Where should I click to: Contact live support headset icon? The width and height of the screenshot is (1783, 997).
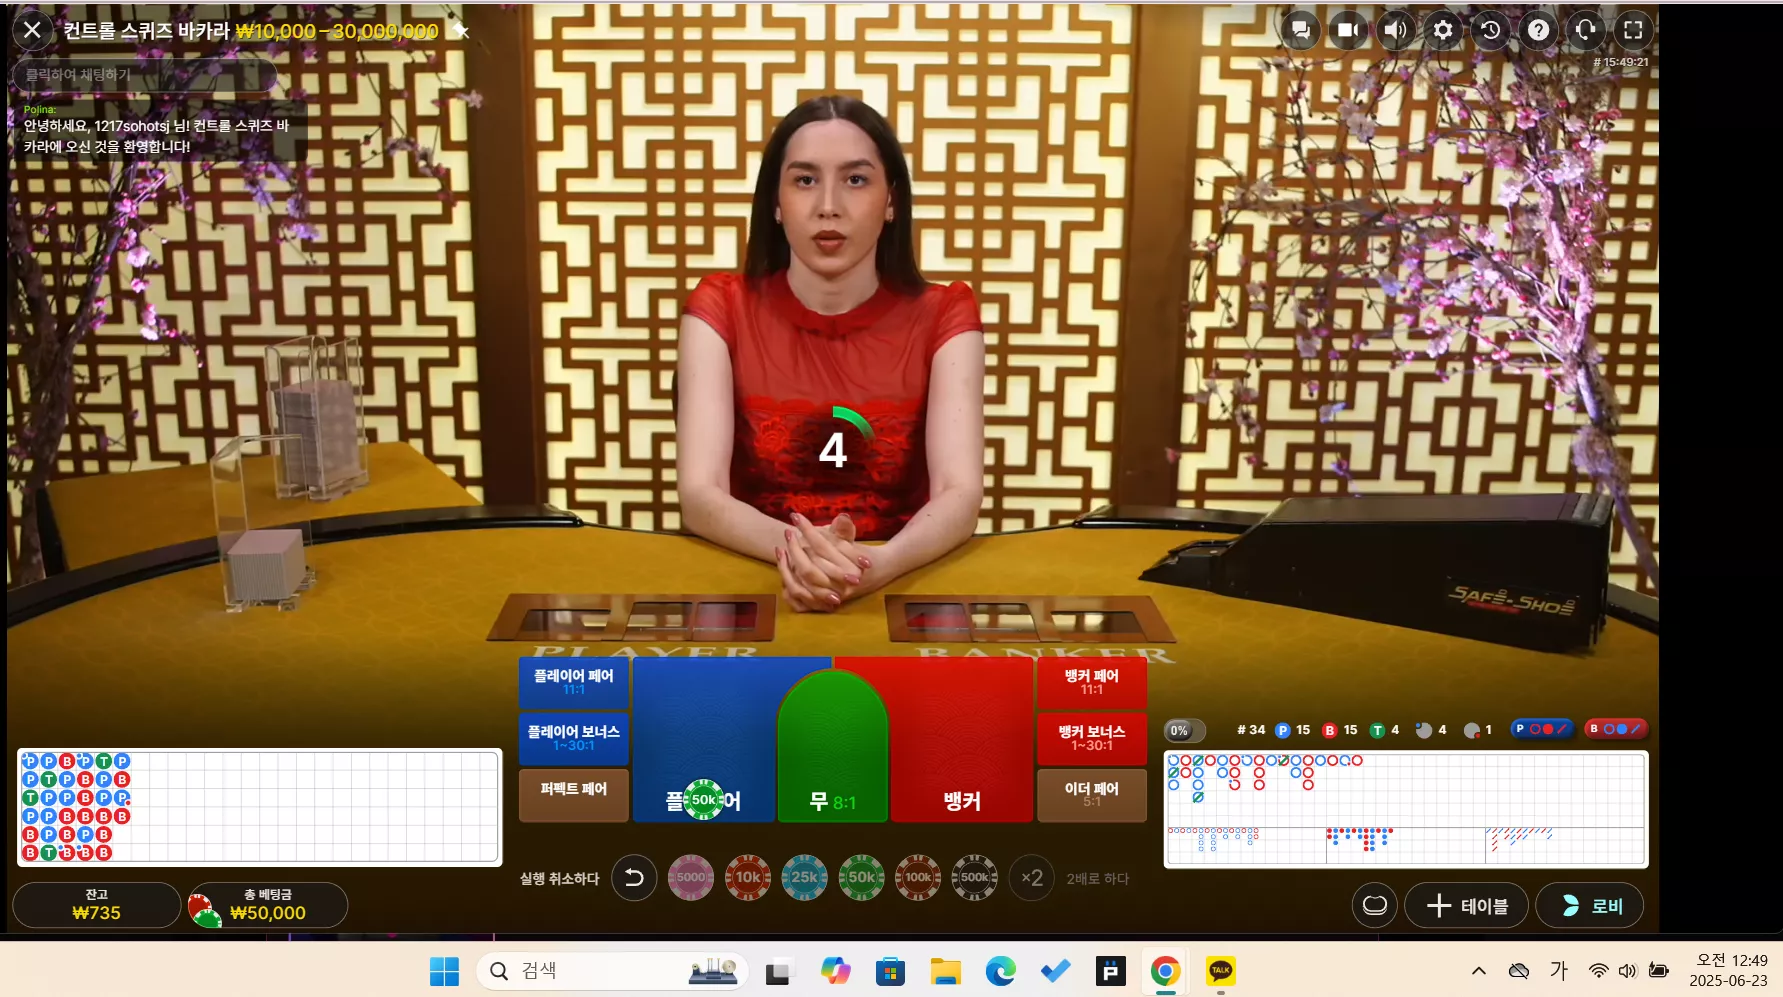click(x=1585, y=30)
